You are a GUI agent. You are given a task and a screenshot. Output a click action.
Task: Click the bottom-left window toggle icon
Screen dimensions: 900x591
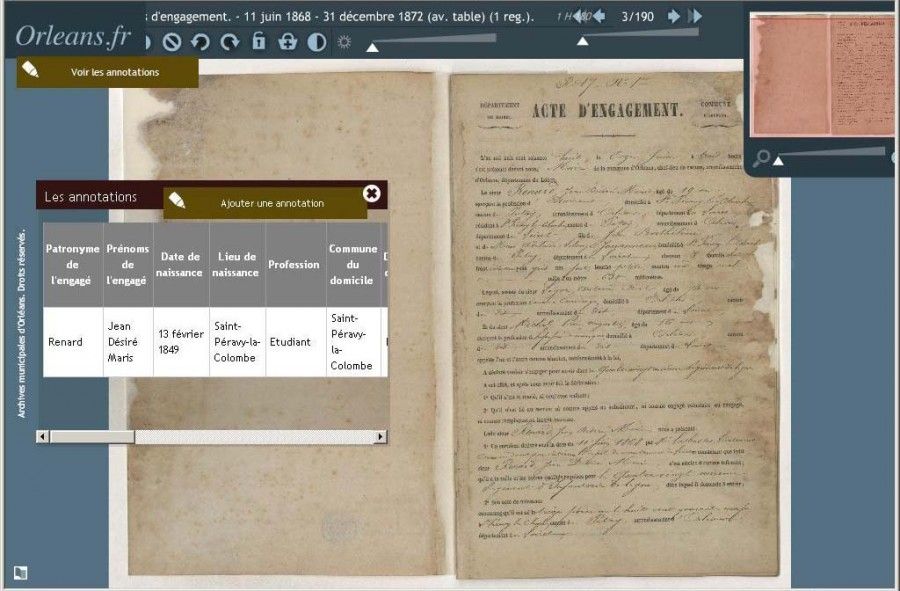pyautogui.click(x=20, y=573)
